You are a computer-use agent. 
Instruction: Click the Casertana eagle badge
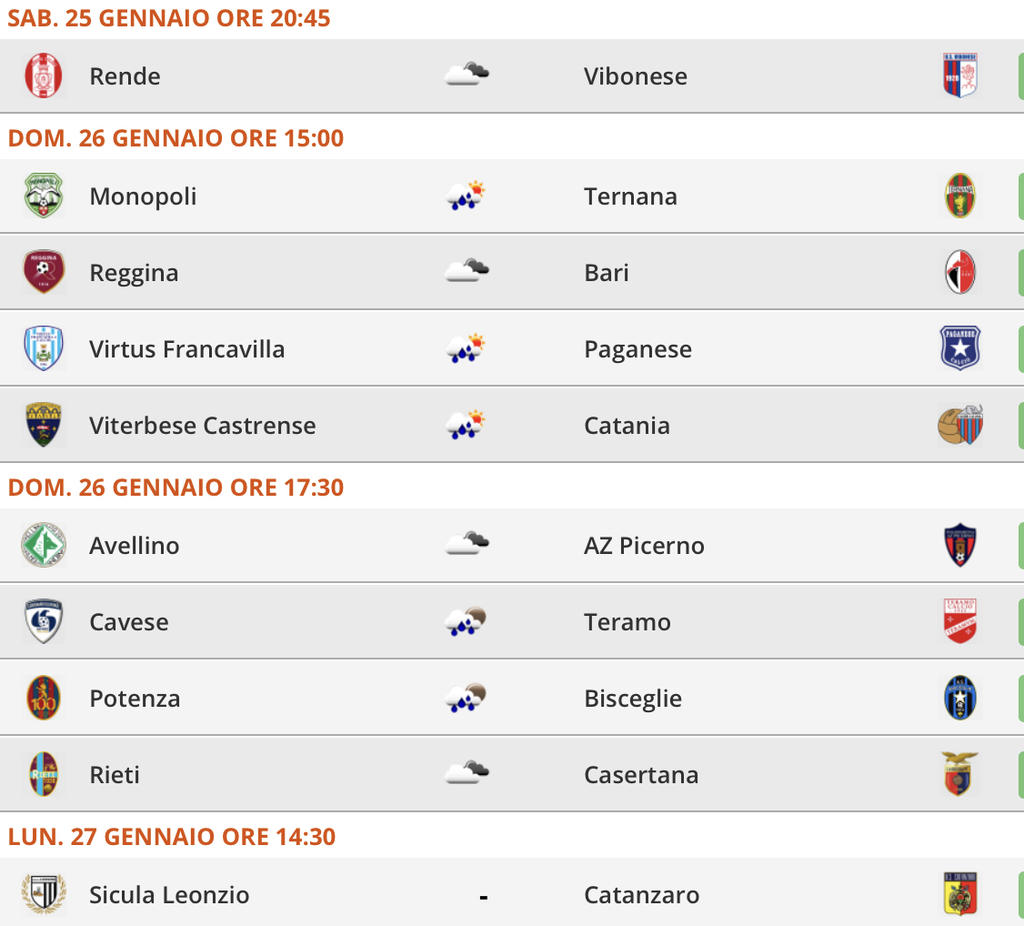(960, 774)
